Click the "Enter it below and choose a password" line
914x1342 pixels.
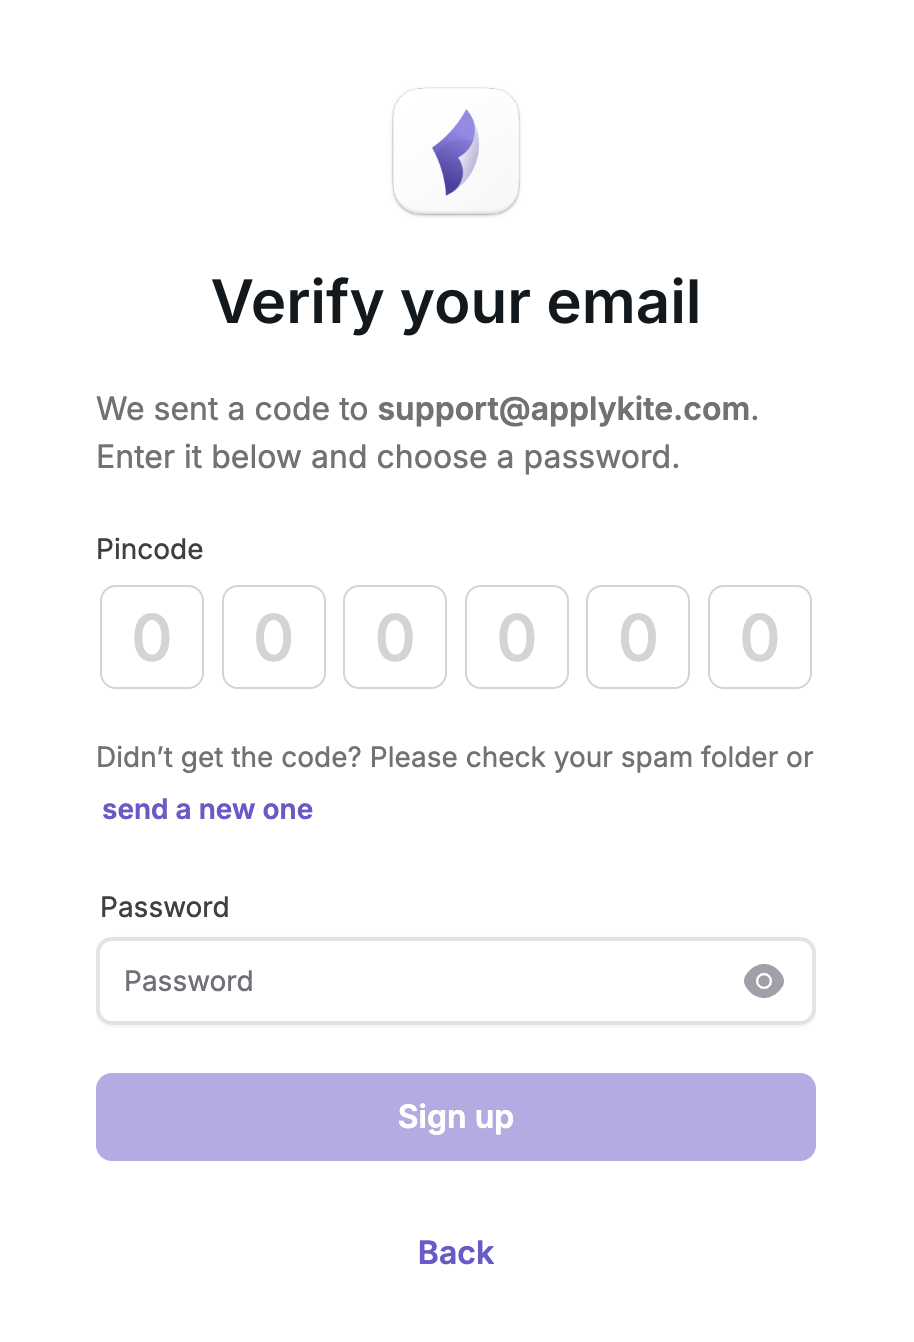(388, 457)
